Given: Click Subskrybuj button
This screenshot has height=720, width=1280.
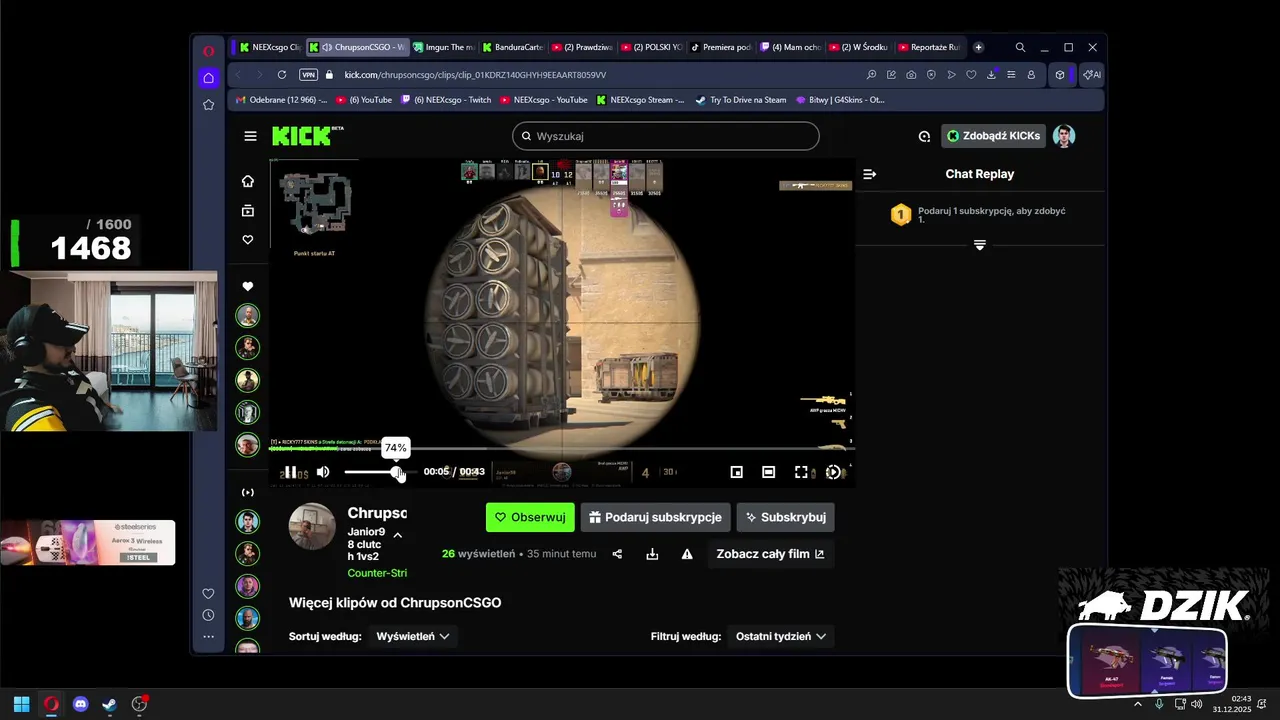Looking at the screenshot, I should coord(785,517).
